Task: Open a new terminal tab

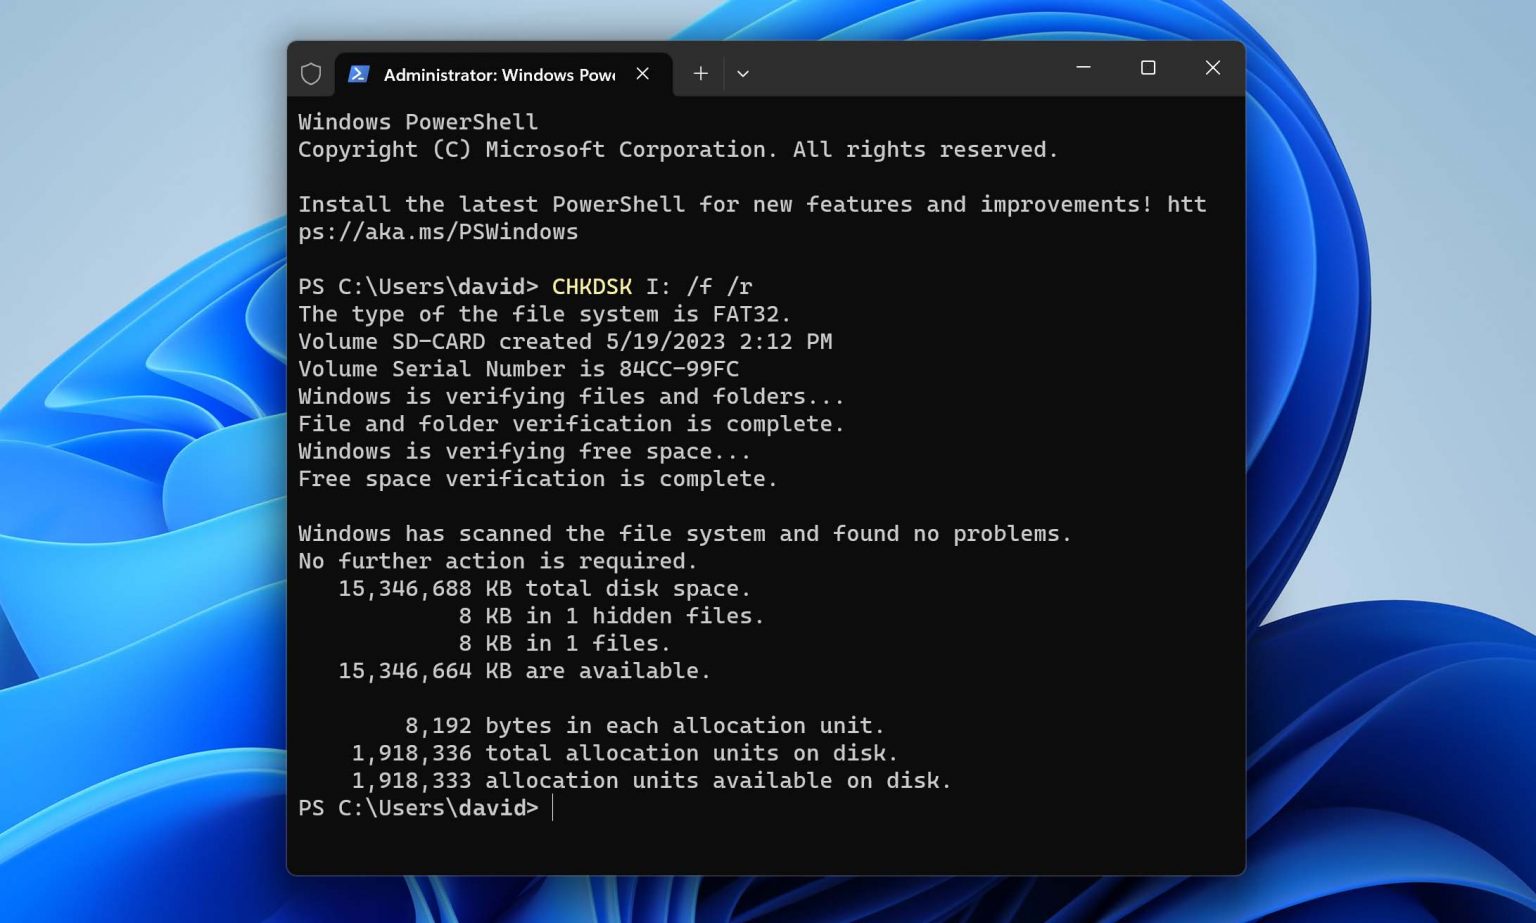Action: pyautogui.click(x=701, y=74)
